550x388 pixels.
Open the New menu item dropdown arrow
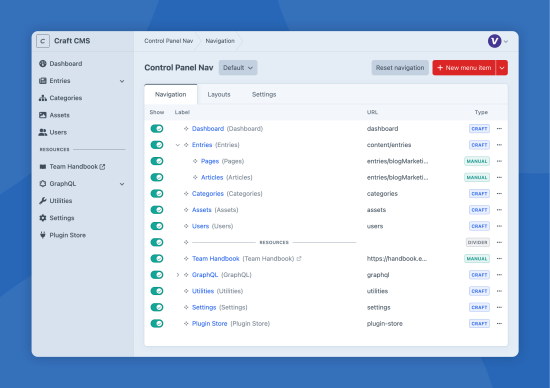pyautogui.click(x=502, y=68)
